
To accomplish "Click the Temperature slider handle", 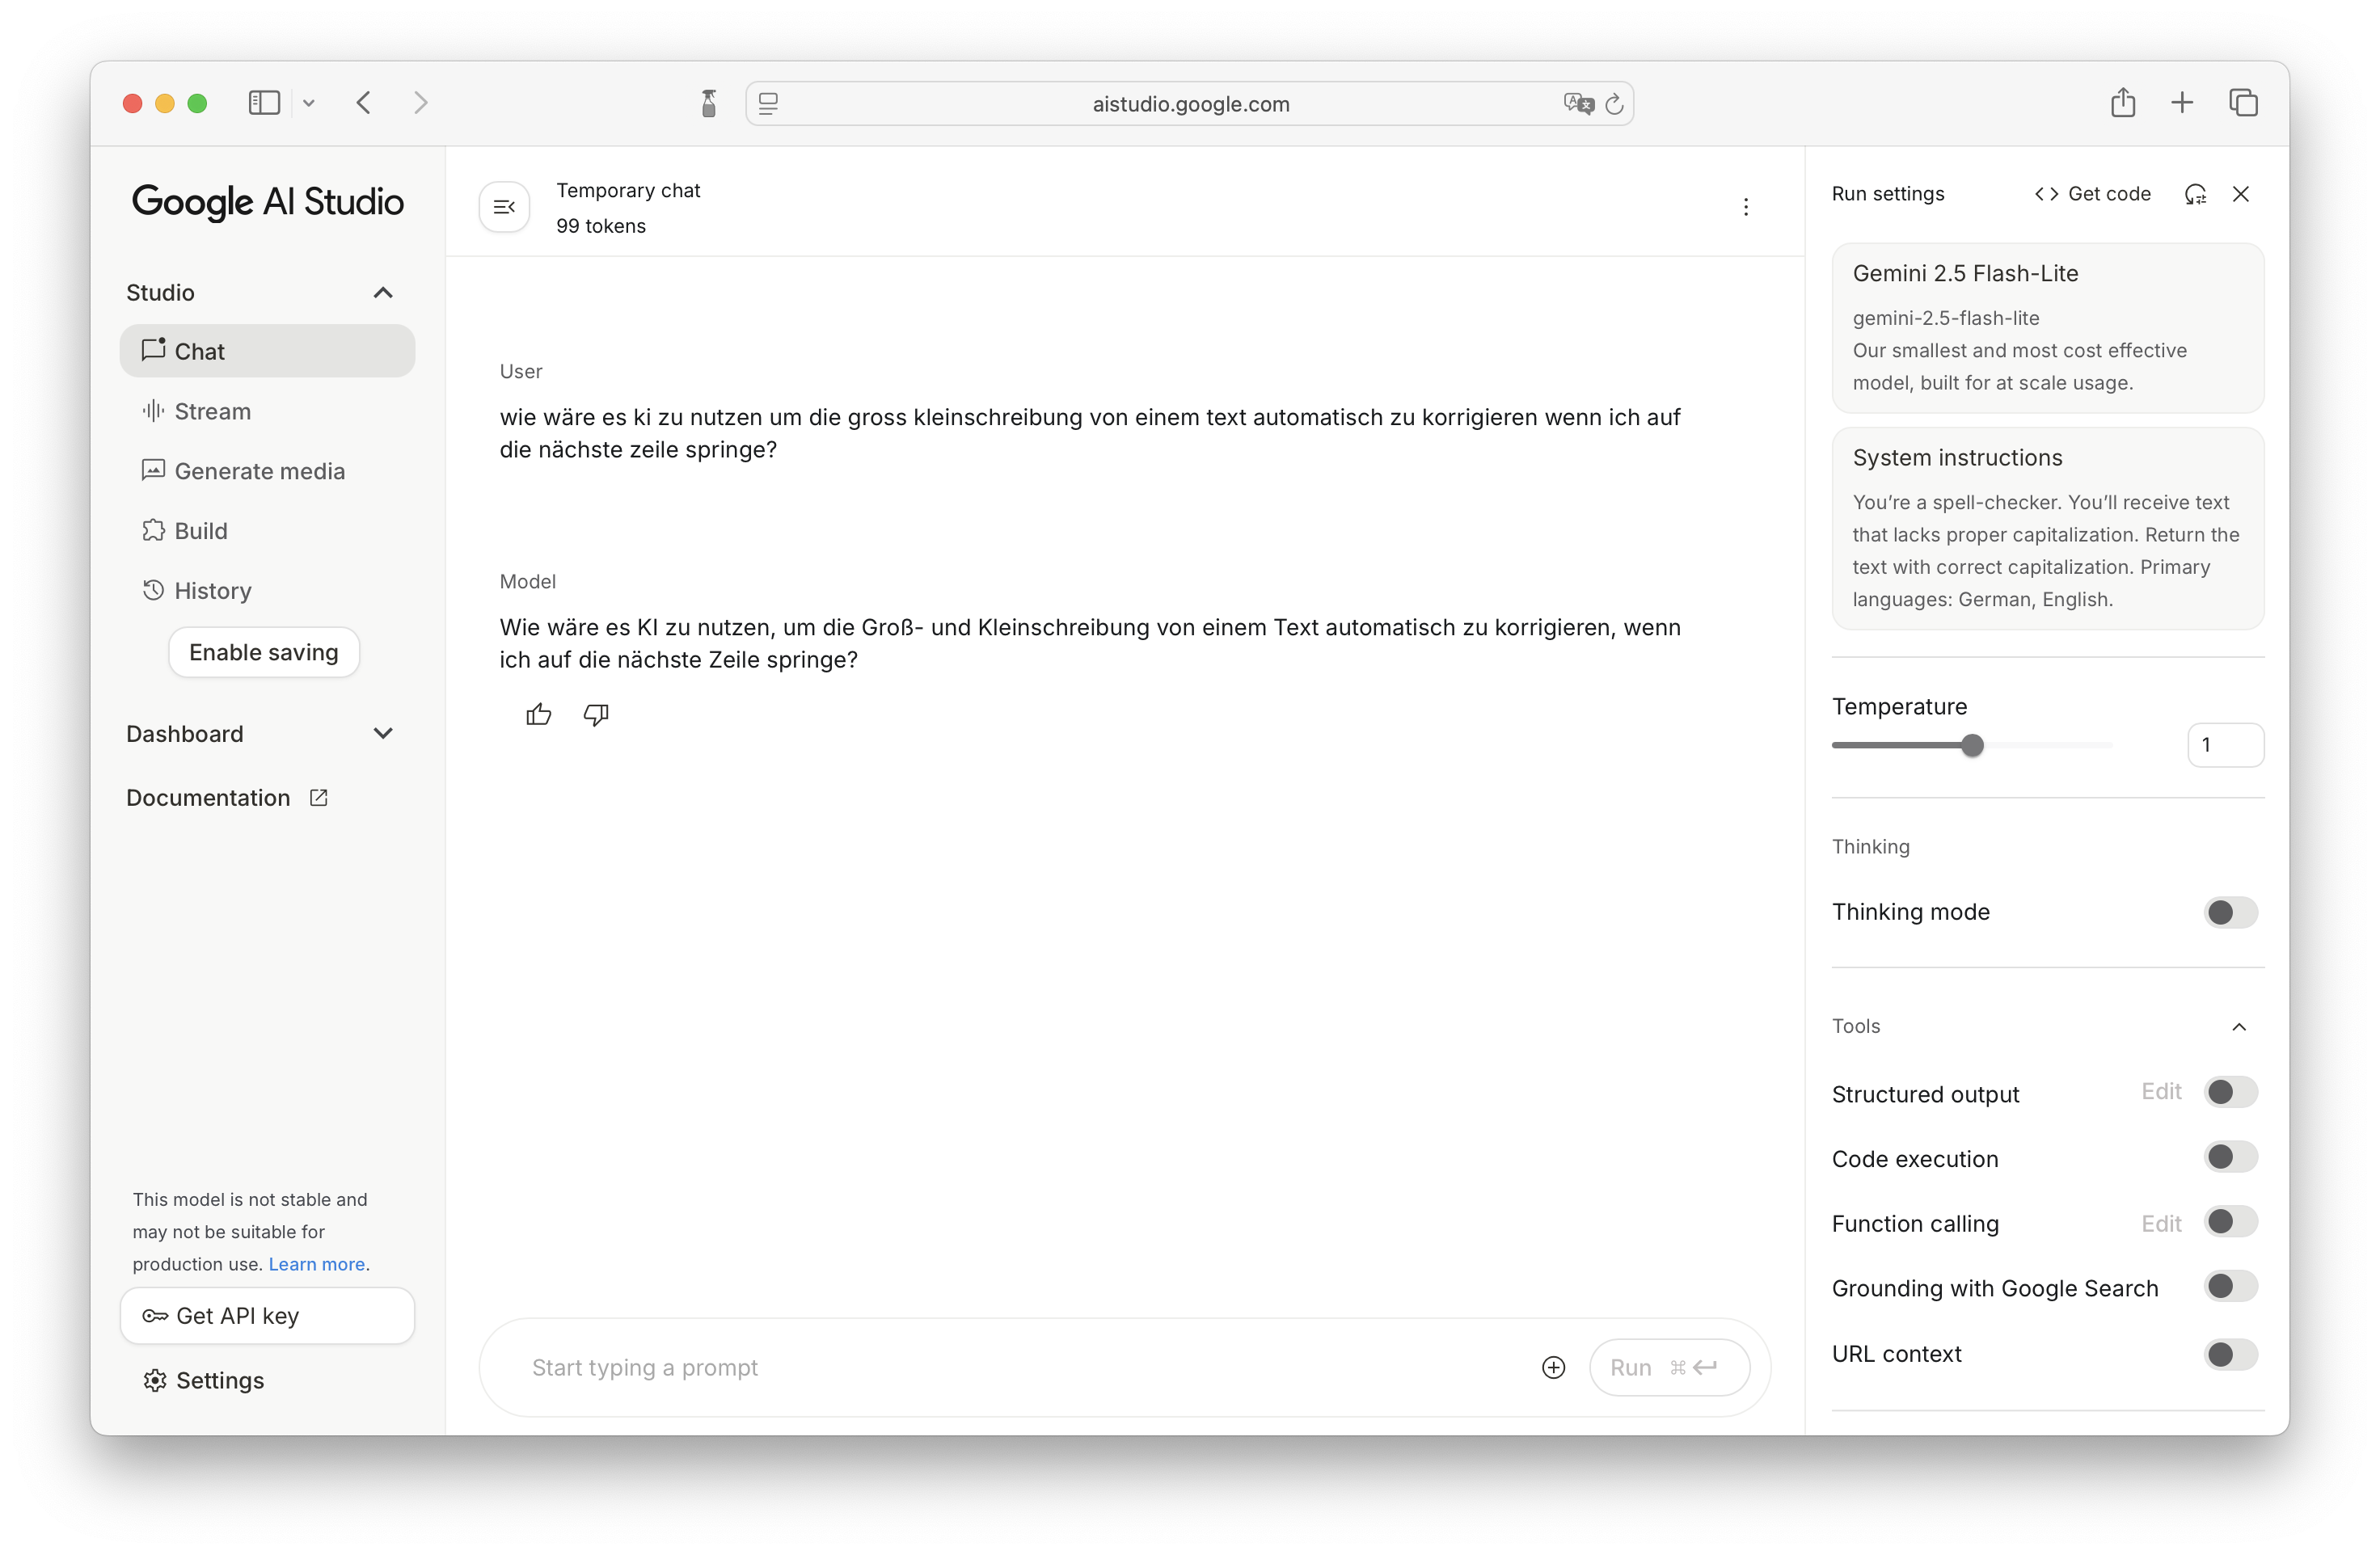I will tap(1972, 745).
